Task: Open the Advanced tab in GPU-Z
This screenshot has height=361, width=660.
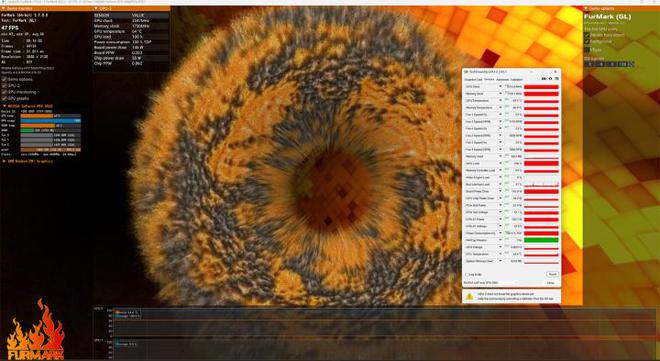Action: pyautogui.click(x=503, y=80)
